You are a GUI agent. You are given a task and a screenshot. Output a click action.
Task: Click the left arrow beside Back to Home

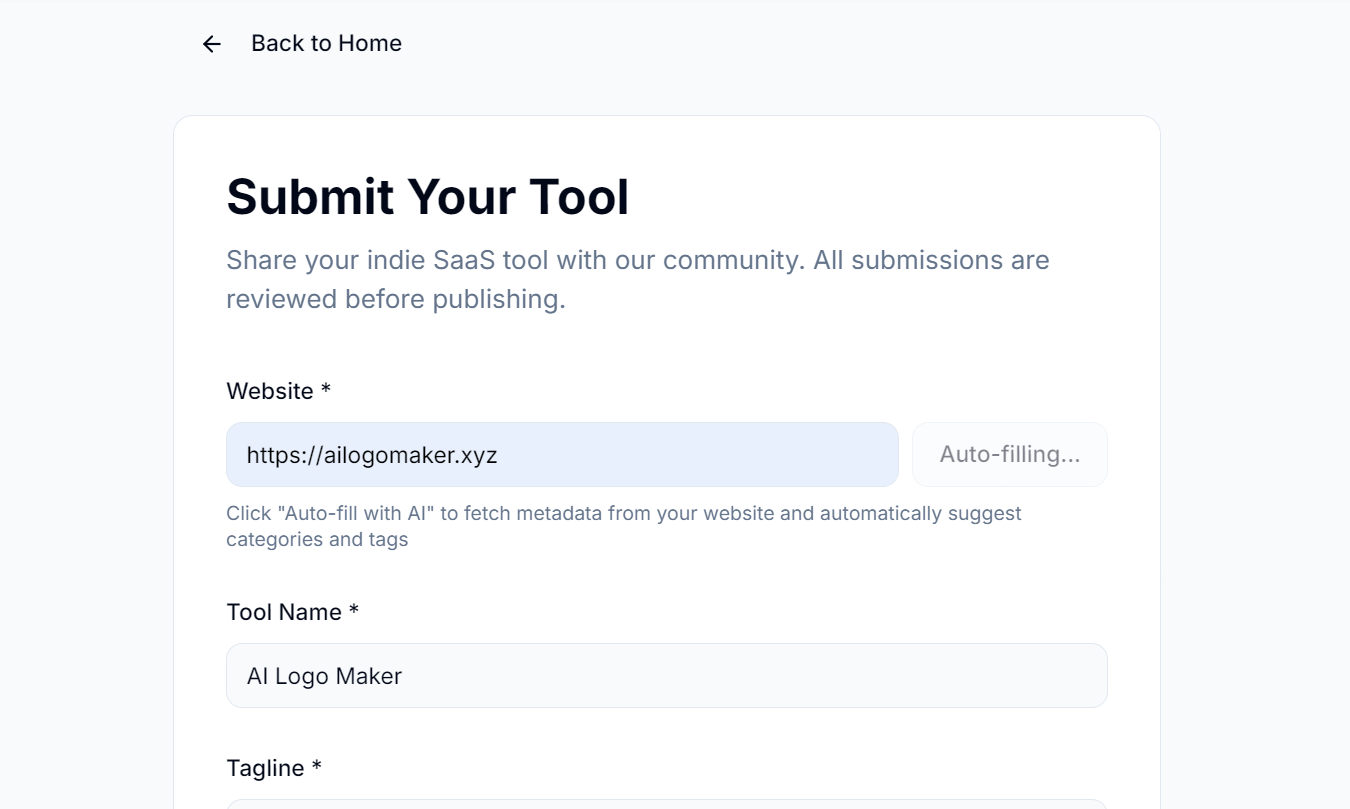[210, 43]
